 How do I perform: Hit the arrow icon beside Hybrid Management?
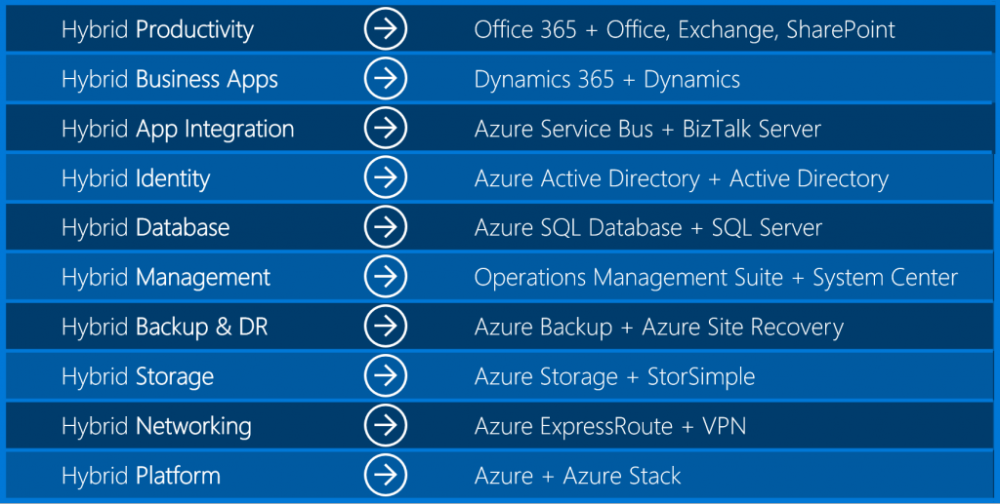385,277
